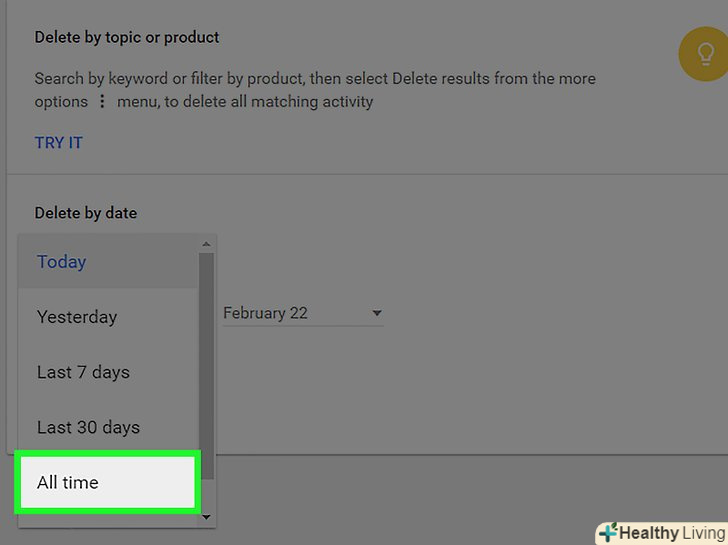This screenshot has height=545, width=728.
Task: Click the three-dot more options icon
Action: coord(101,101)
